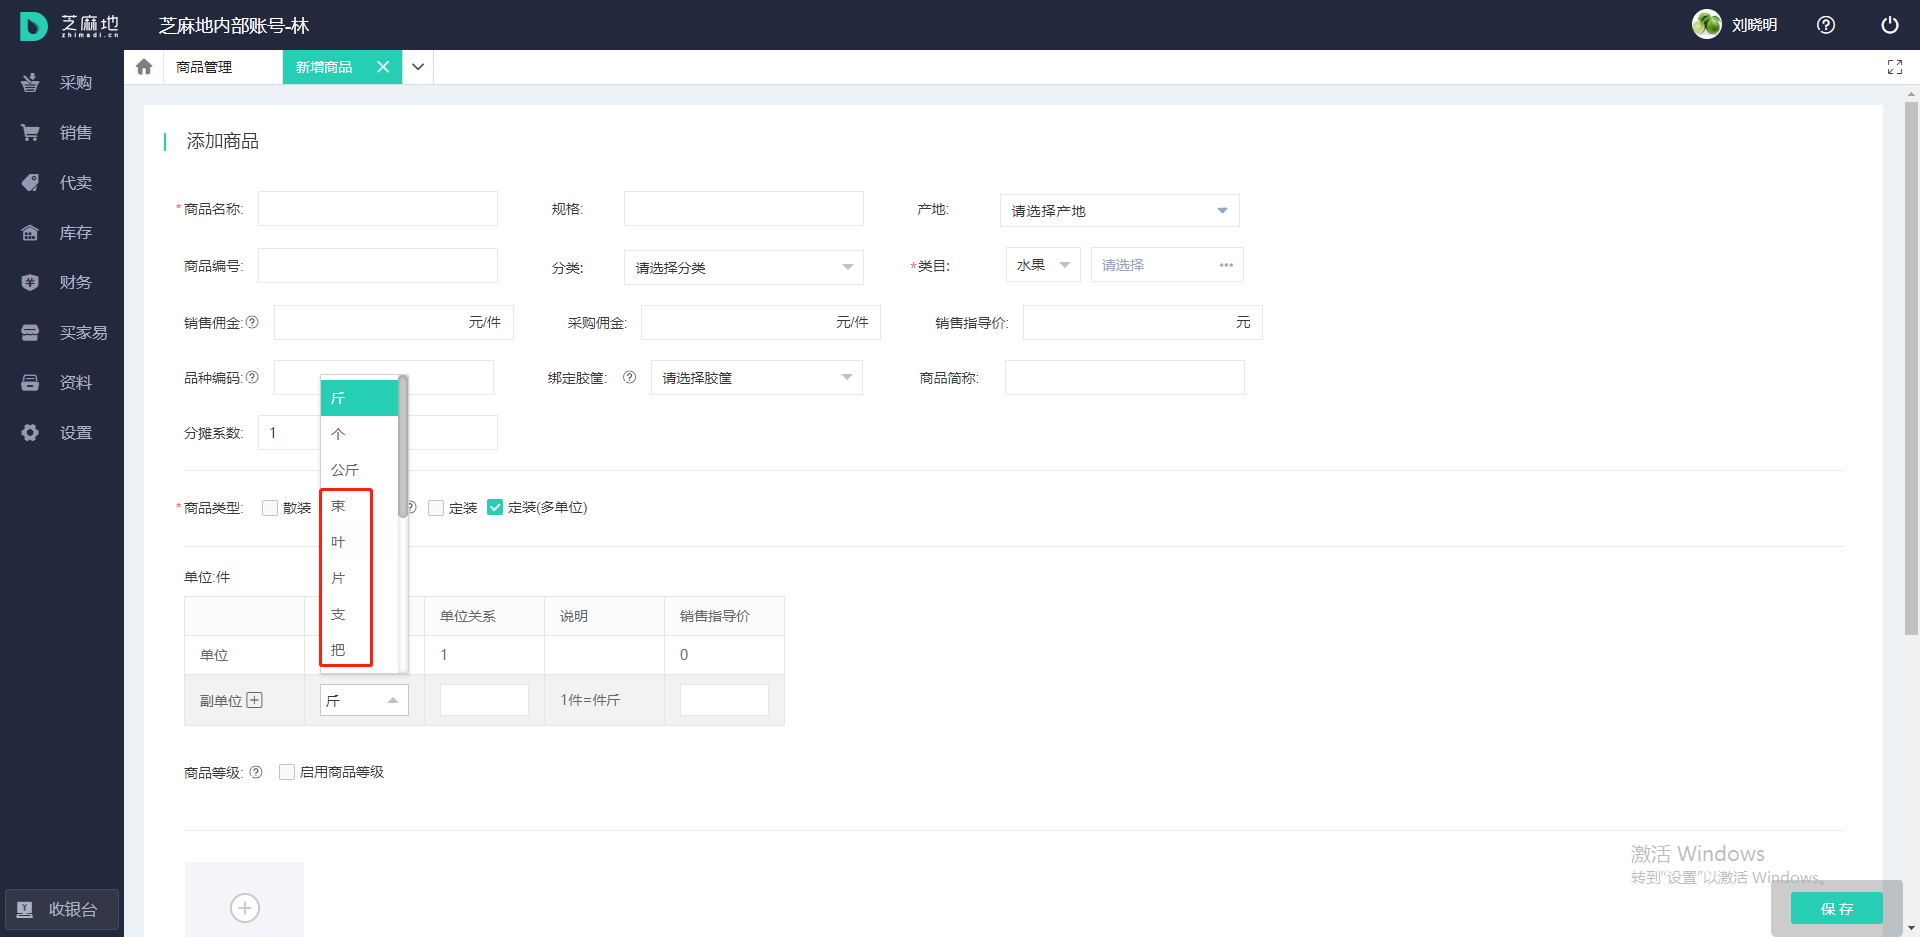This screenshot has width=1920, height=937.
Task: Click the unit dropdown list scrollbar
Action: point(403,447)
